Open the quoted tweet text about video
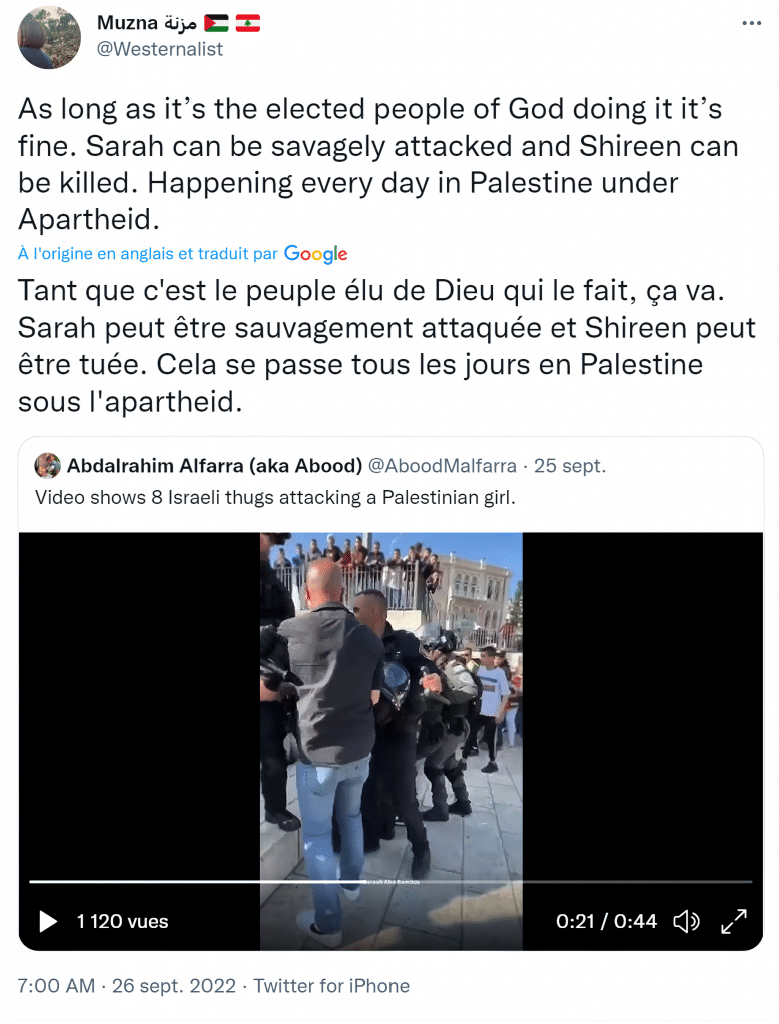 [275, 498]
